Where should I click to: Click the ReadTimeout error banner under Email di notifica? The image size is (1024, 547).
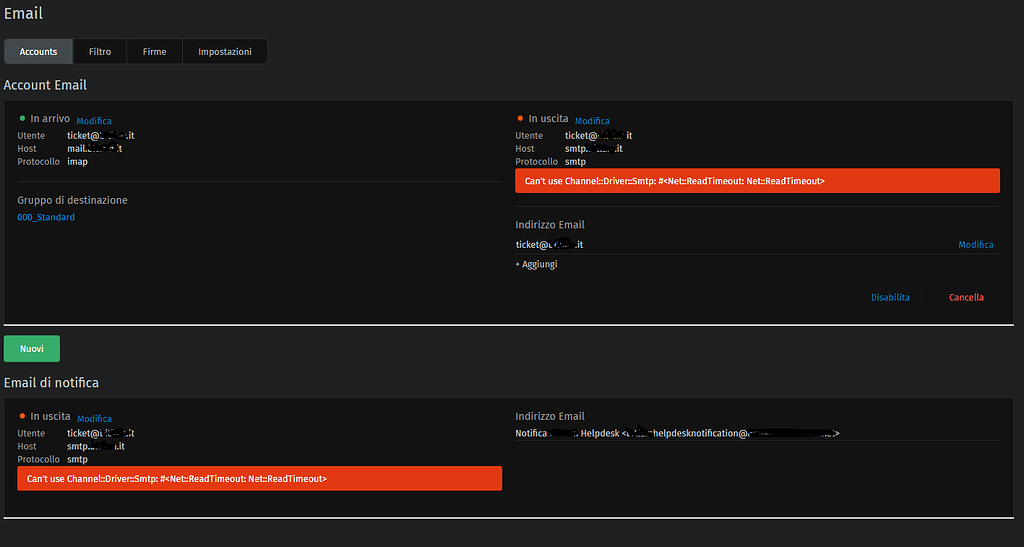coord(259,479)
